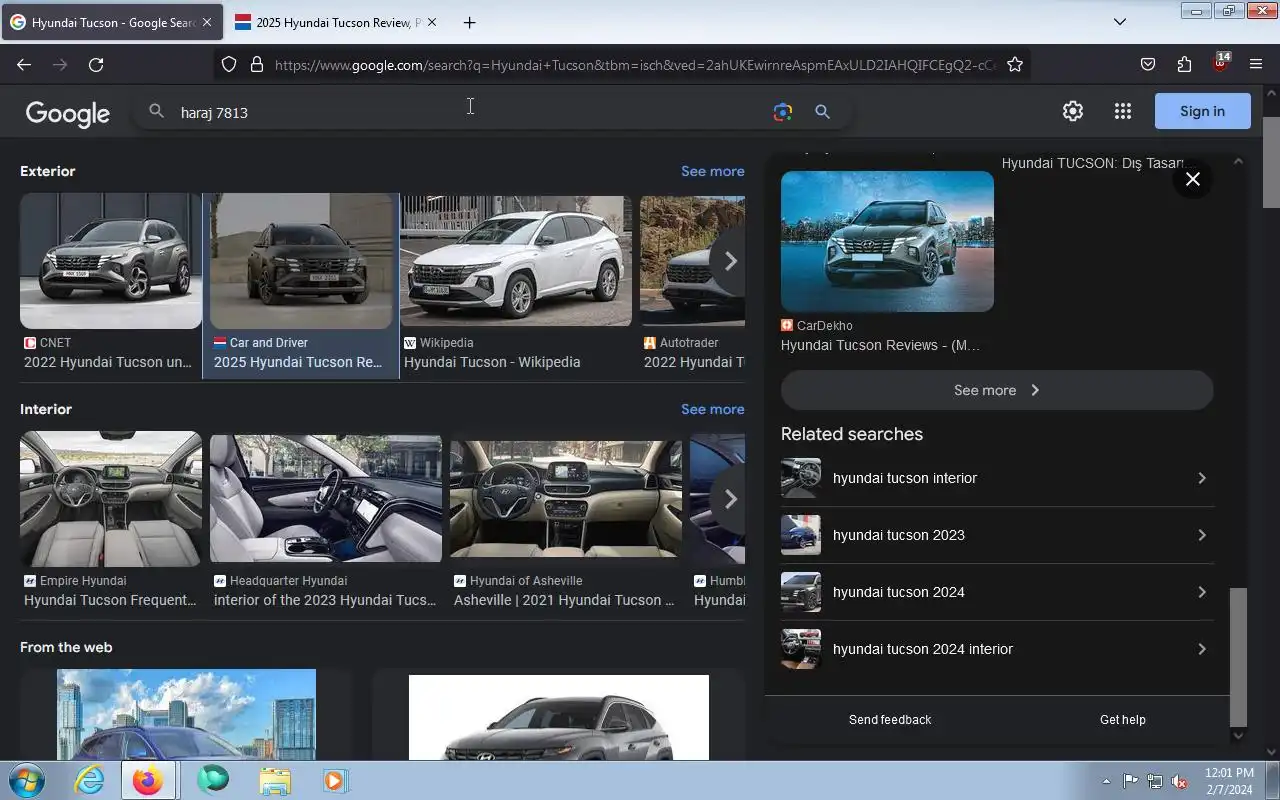Open the red extension with badge 14
1280x800 pixels.
point(1220,62)
